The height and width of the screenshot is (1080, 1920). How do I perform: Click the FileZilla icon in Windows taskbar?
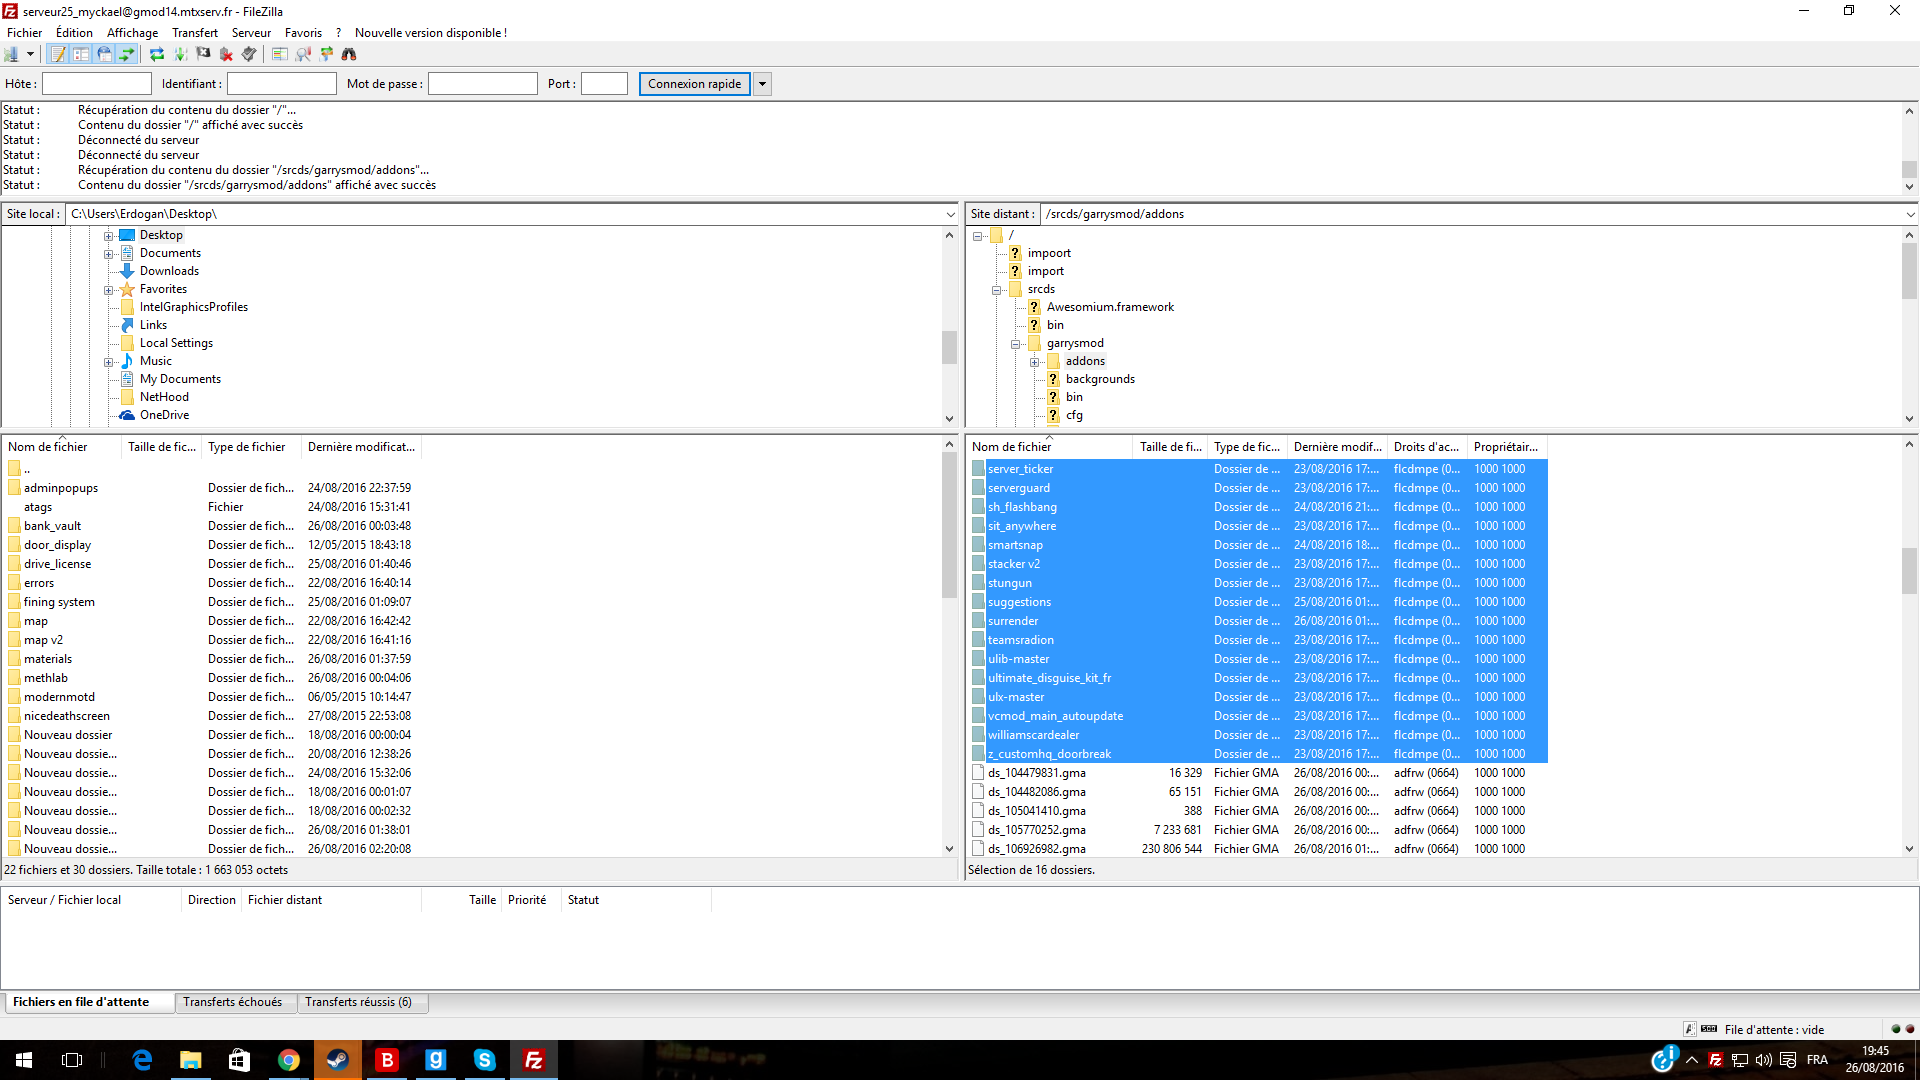(534, 1060)
